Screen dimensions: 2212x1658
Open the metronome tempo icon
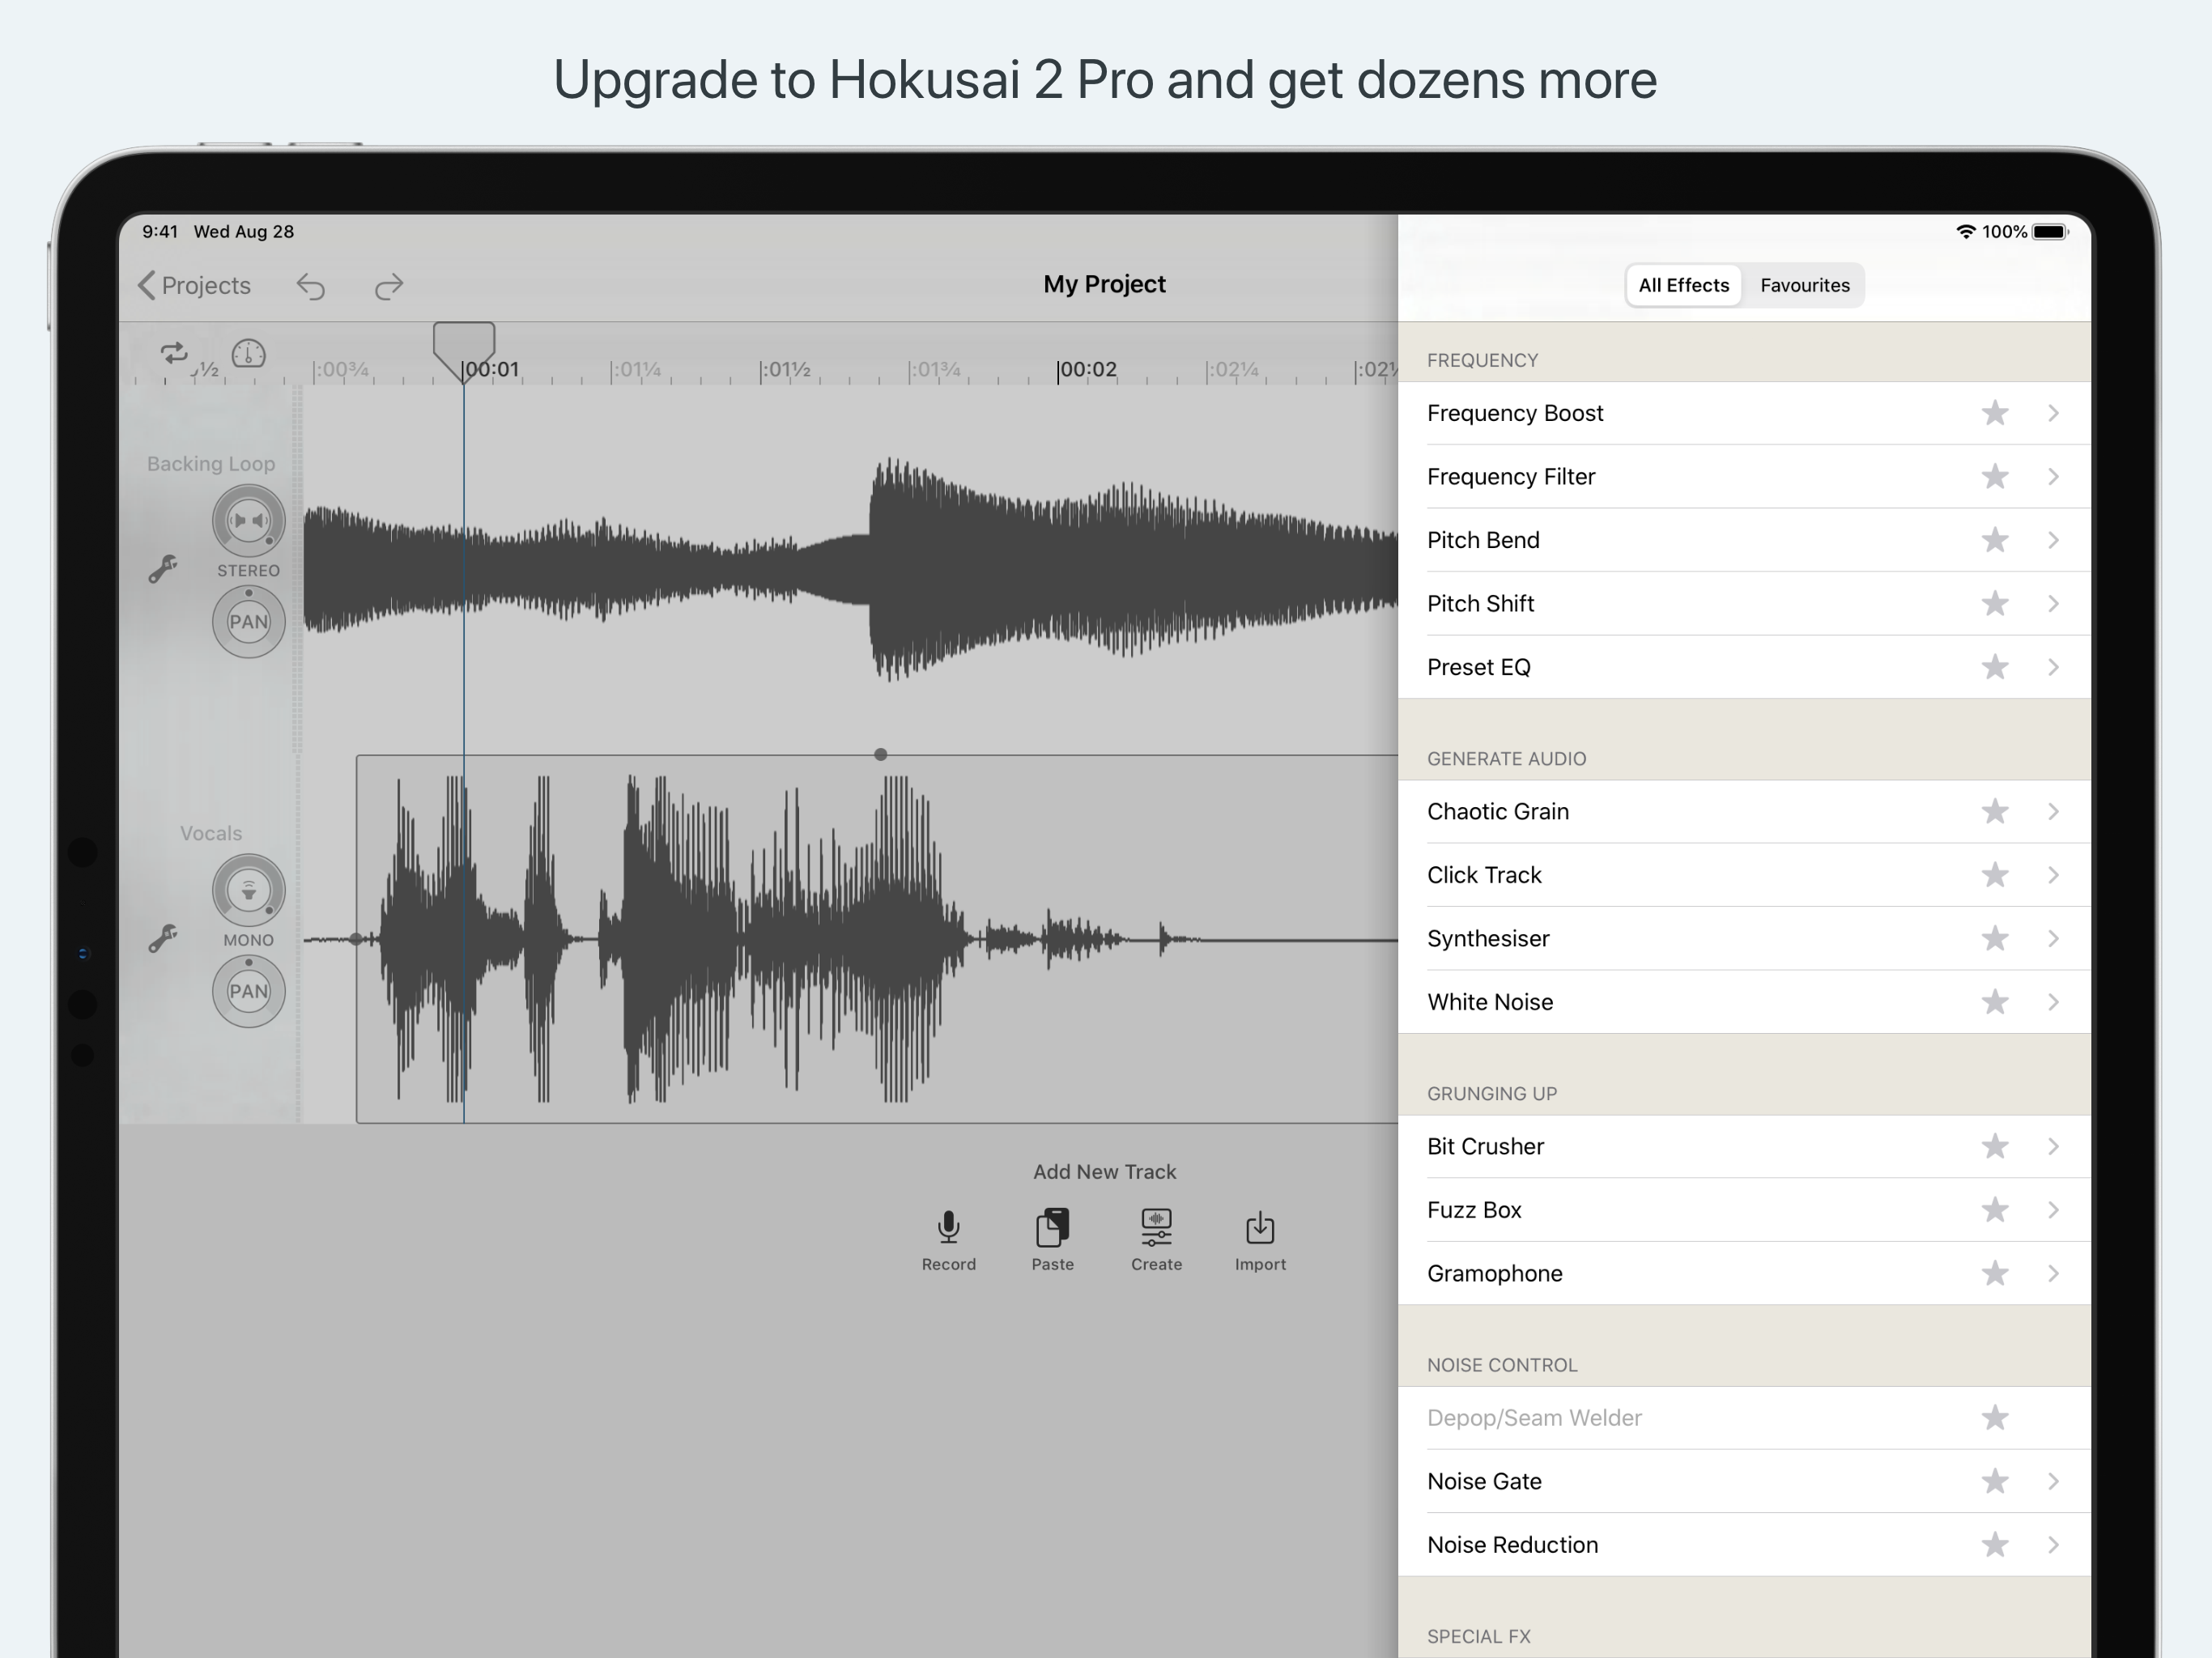pos(248,353)
